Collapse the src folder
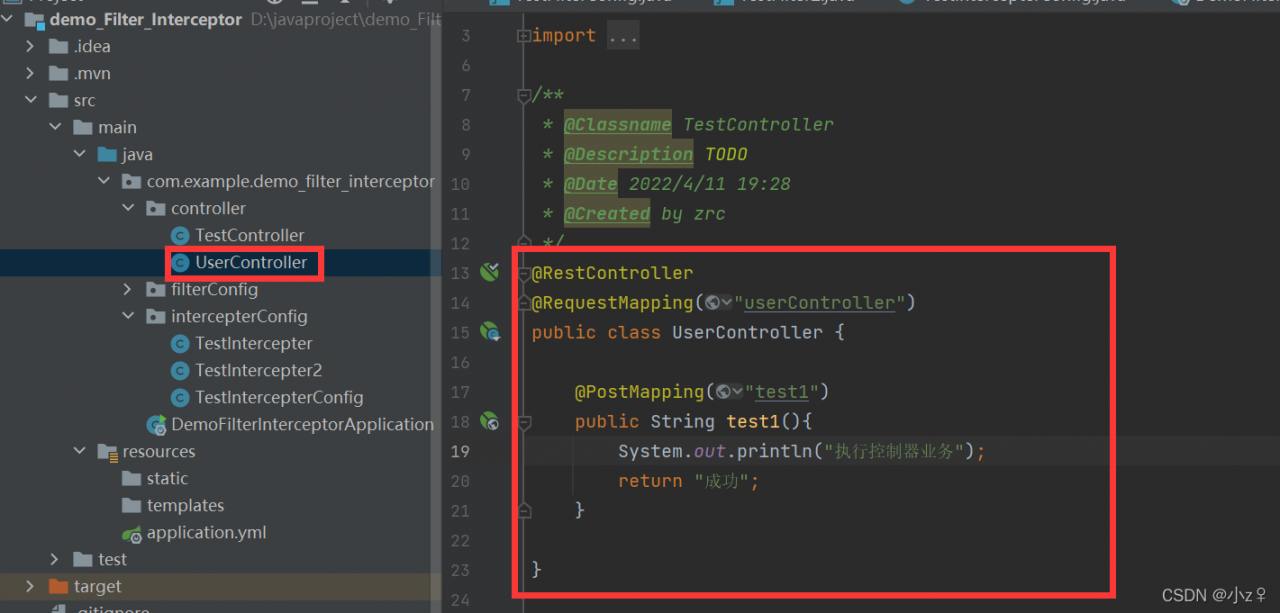This screenshot has height=613, width=1280. (30, 101)
